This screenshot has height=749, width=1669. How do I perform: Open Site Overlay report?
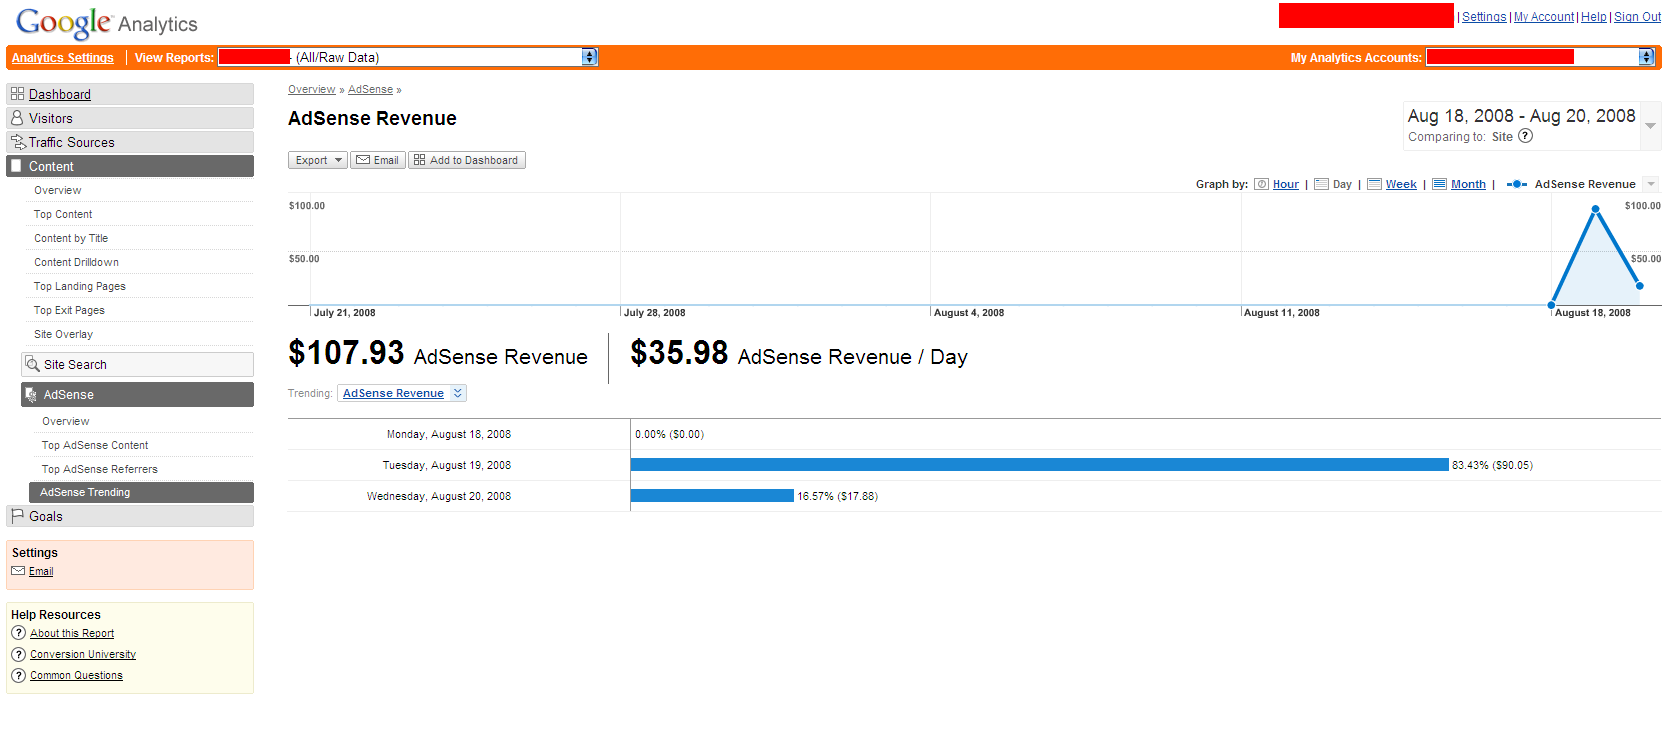coord(63,334)
